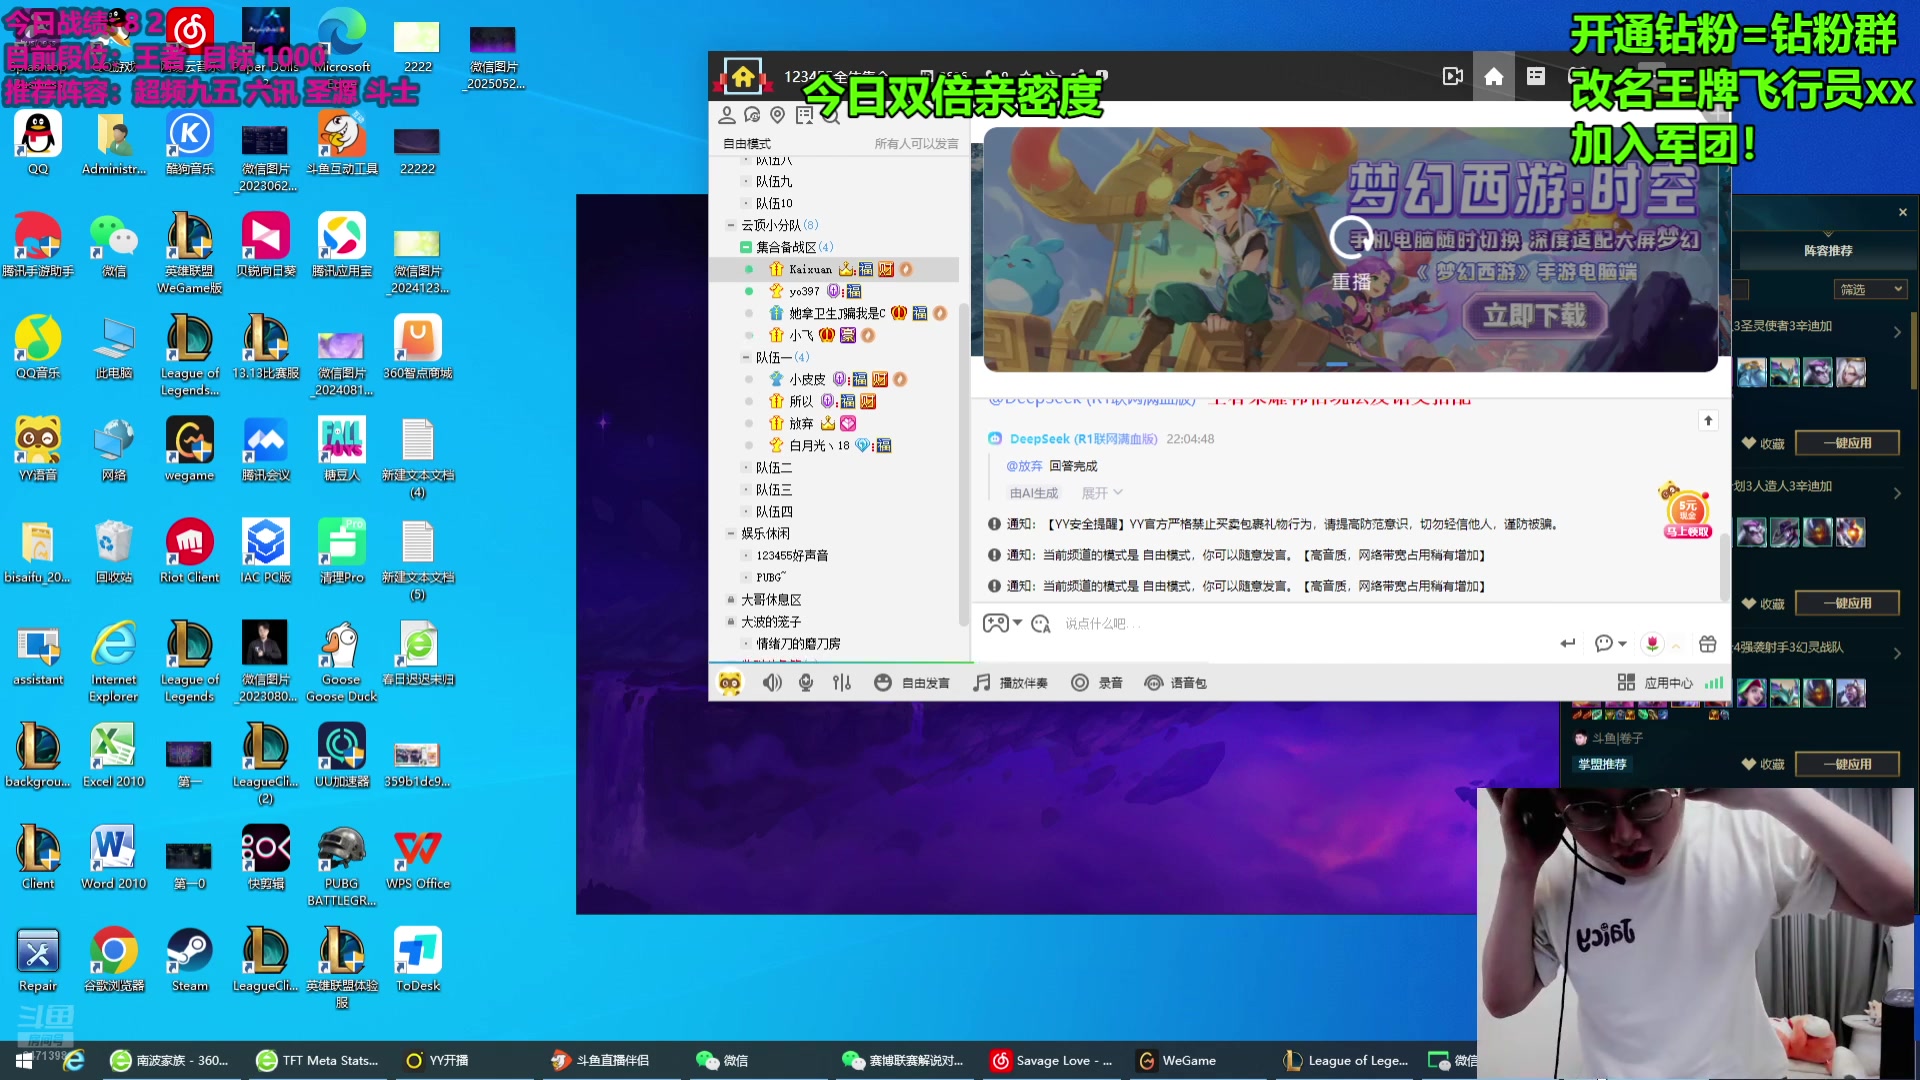Viewport: 1920px width, 1080px height.
Task: Click the chat history icon above channel list
Action: pyautogui.click(x=752, y=115)
